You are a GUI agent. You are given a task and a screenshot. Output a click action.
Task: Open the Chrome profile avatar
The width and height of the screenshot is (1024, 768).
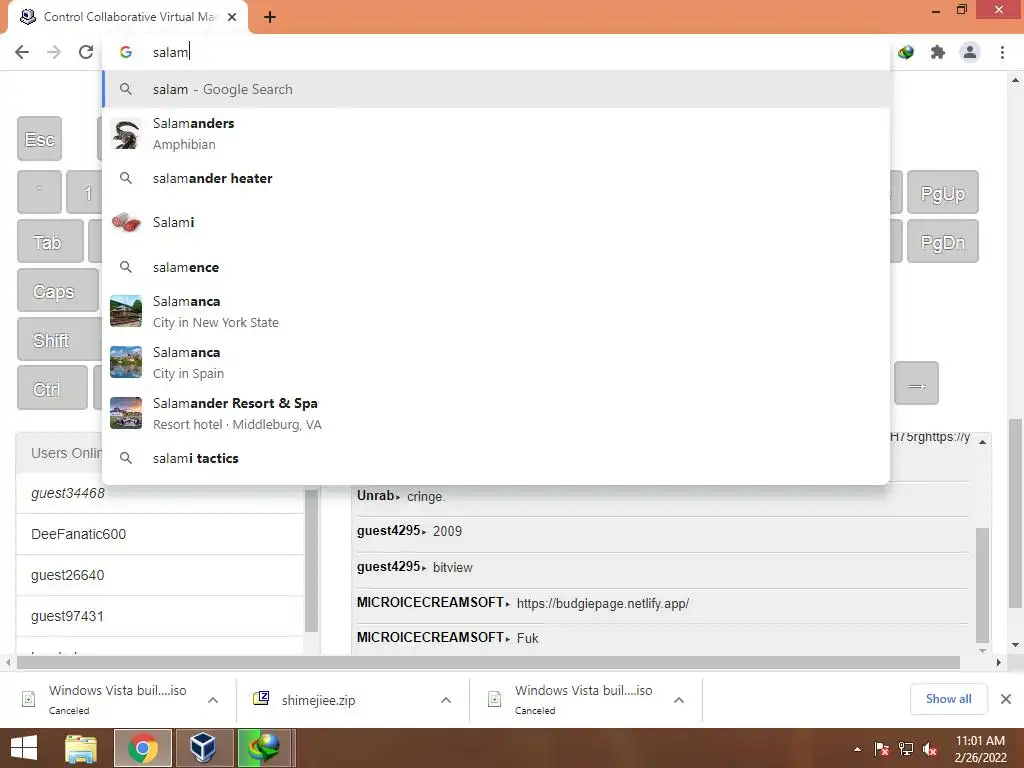[970, 52]
